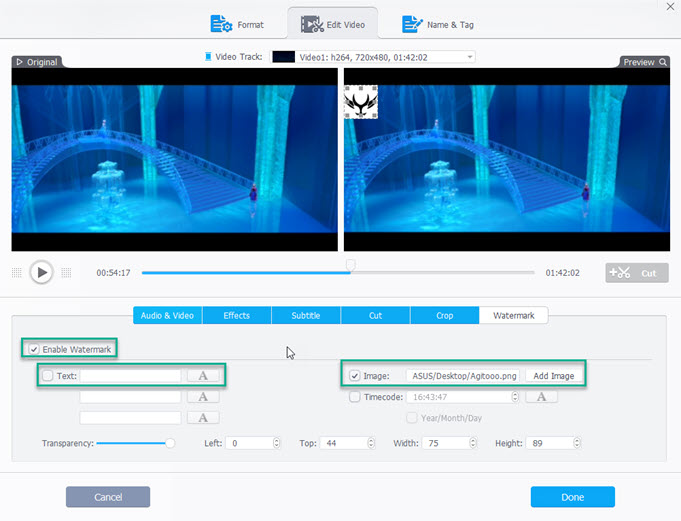Switch to the Effects tab
The height and width of the screenshot is (521, 681).
click(x=237, y=315)
